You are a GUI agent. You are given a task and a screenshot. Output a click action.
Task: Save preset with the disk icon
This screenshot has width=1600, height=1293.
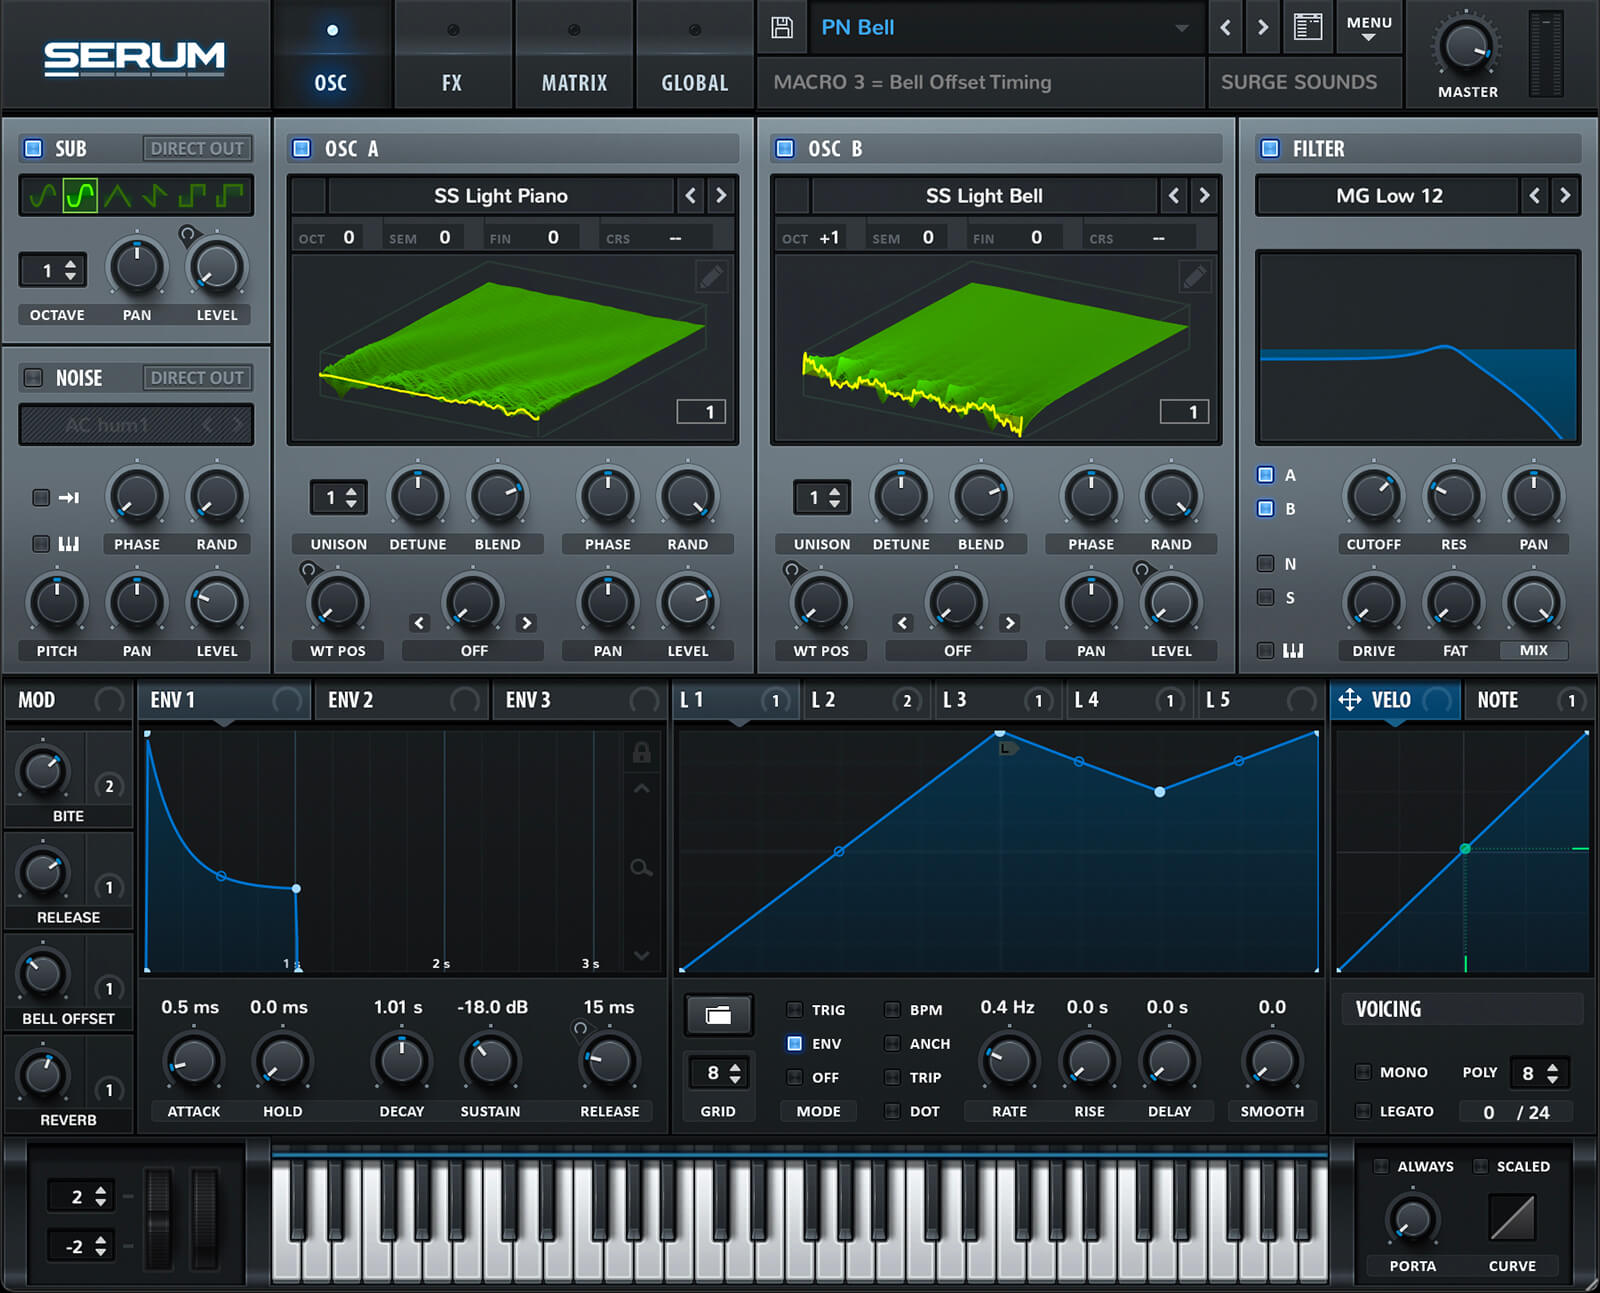(782, 27)
